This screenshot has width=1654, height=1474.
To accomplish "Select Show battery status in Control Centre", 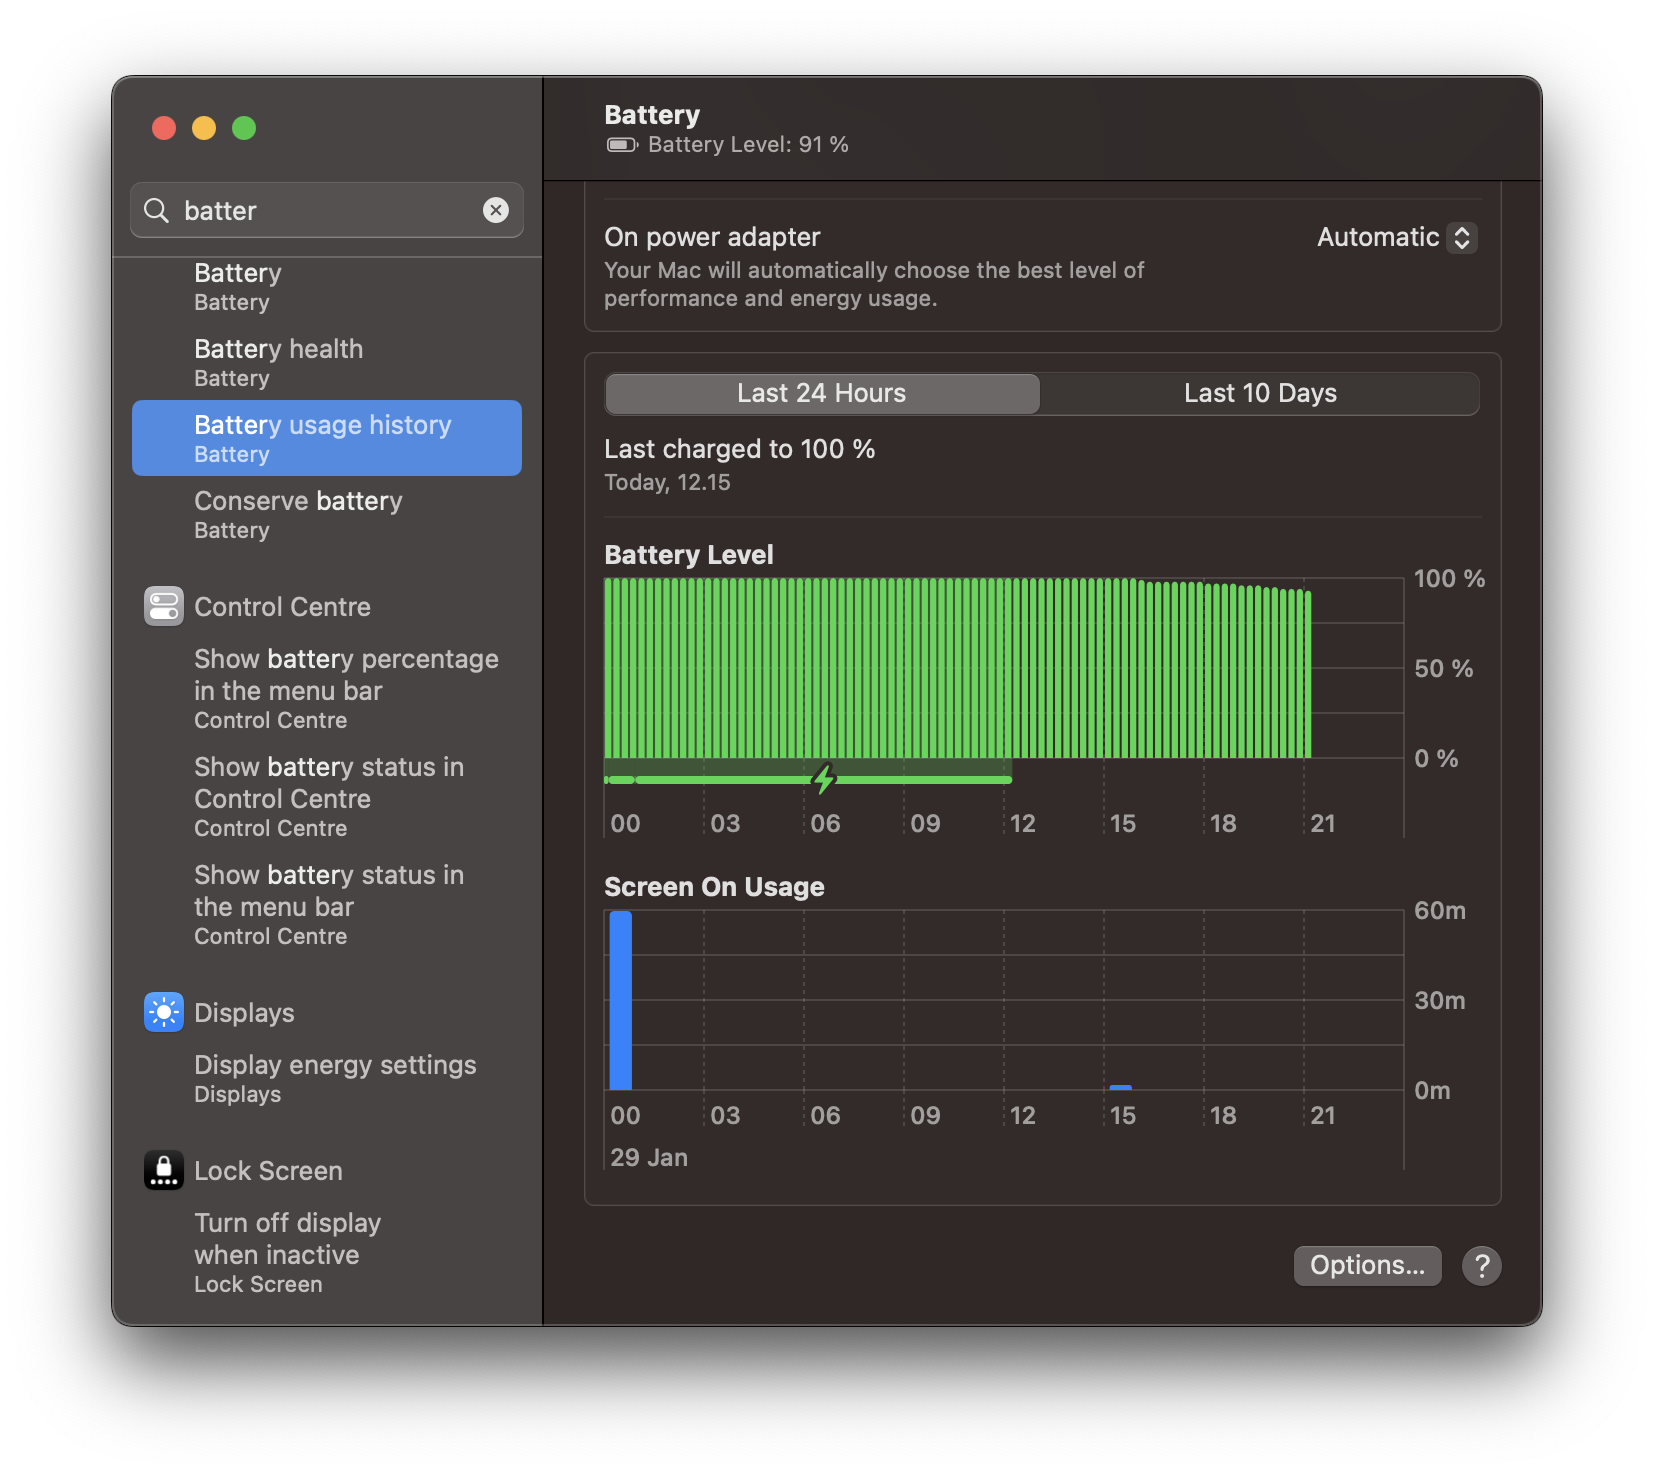I will pos(327,796).
